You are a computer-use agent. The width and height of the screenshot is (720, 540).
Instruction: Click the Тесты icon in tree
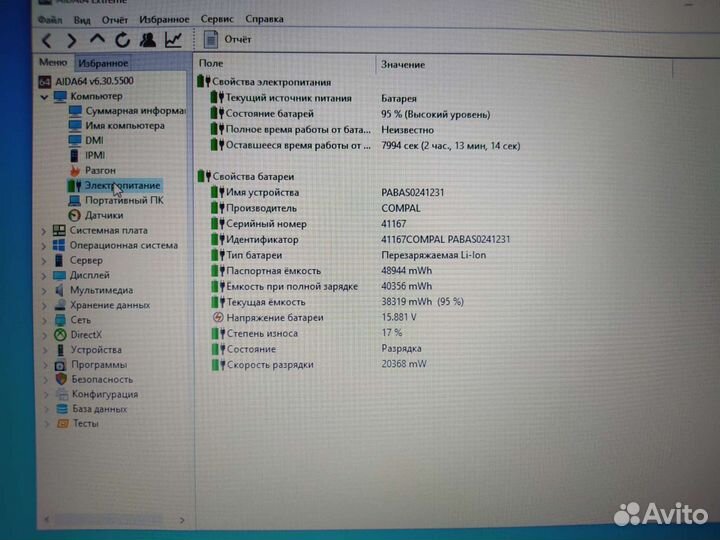point(62,423)
